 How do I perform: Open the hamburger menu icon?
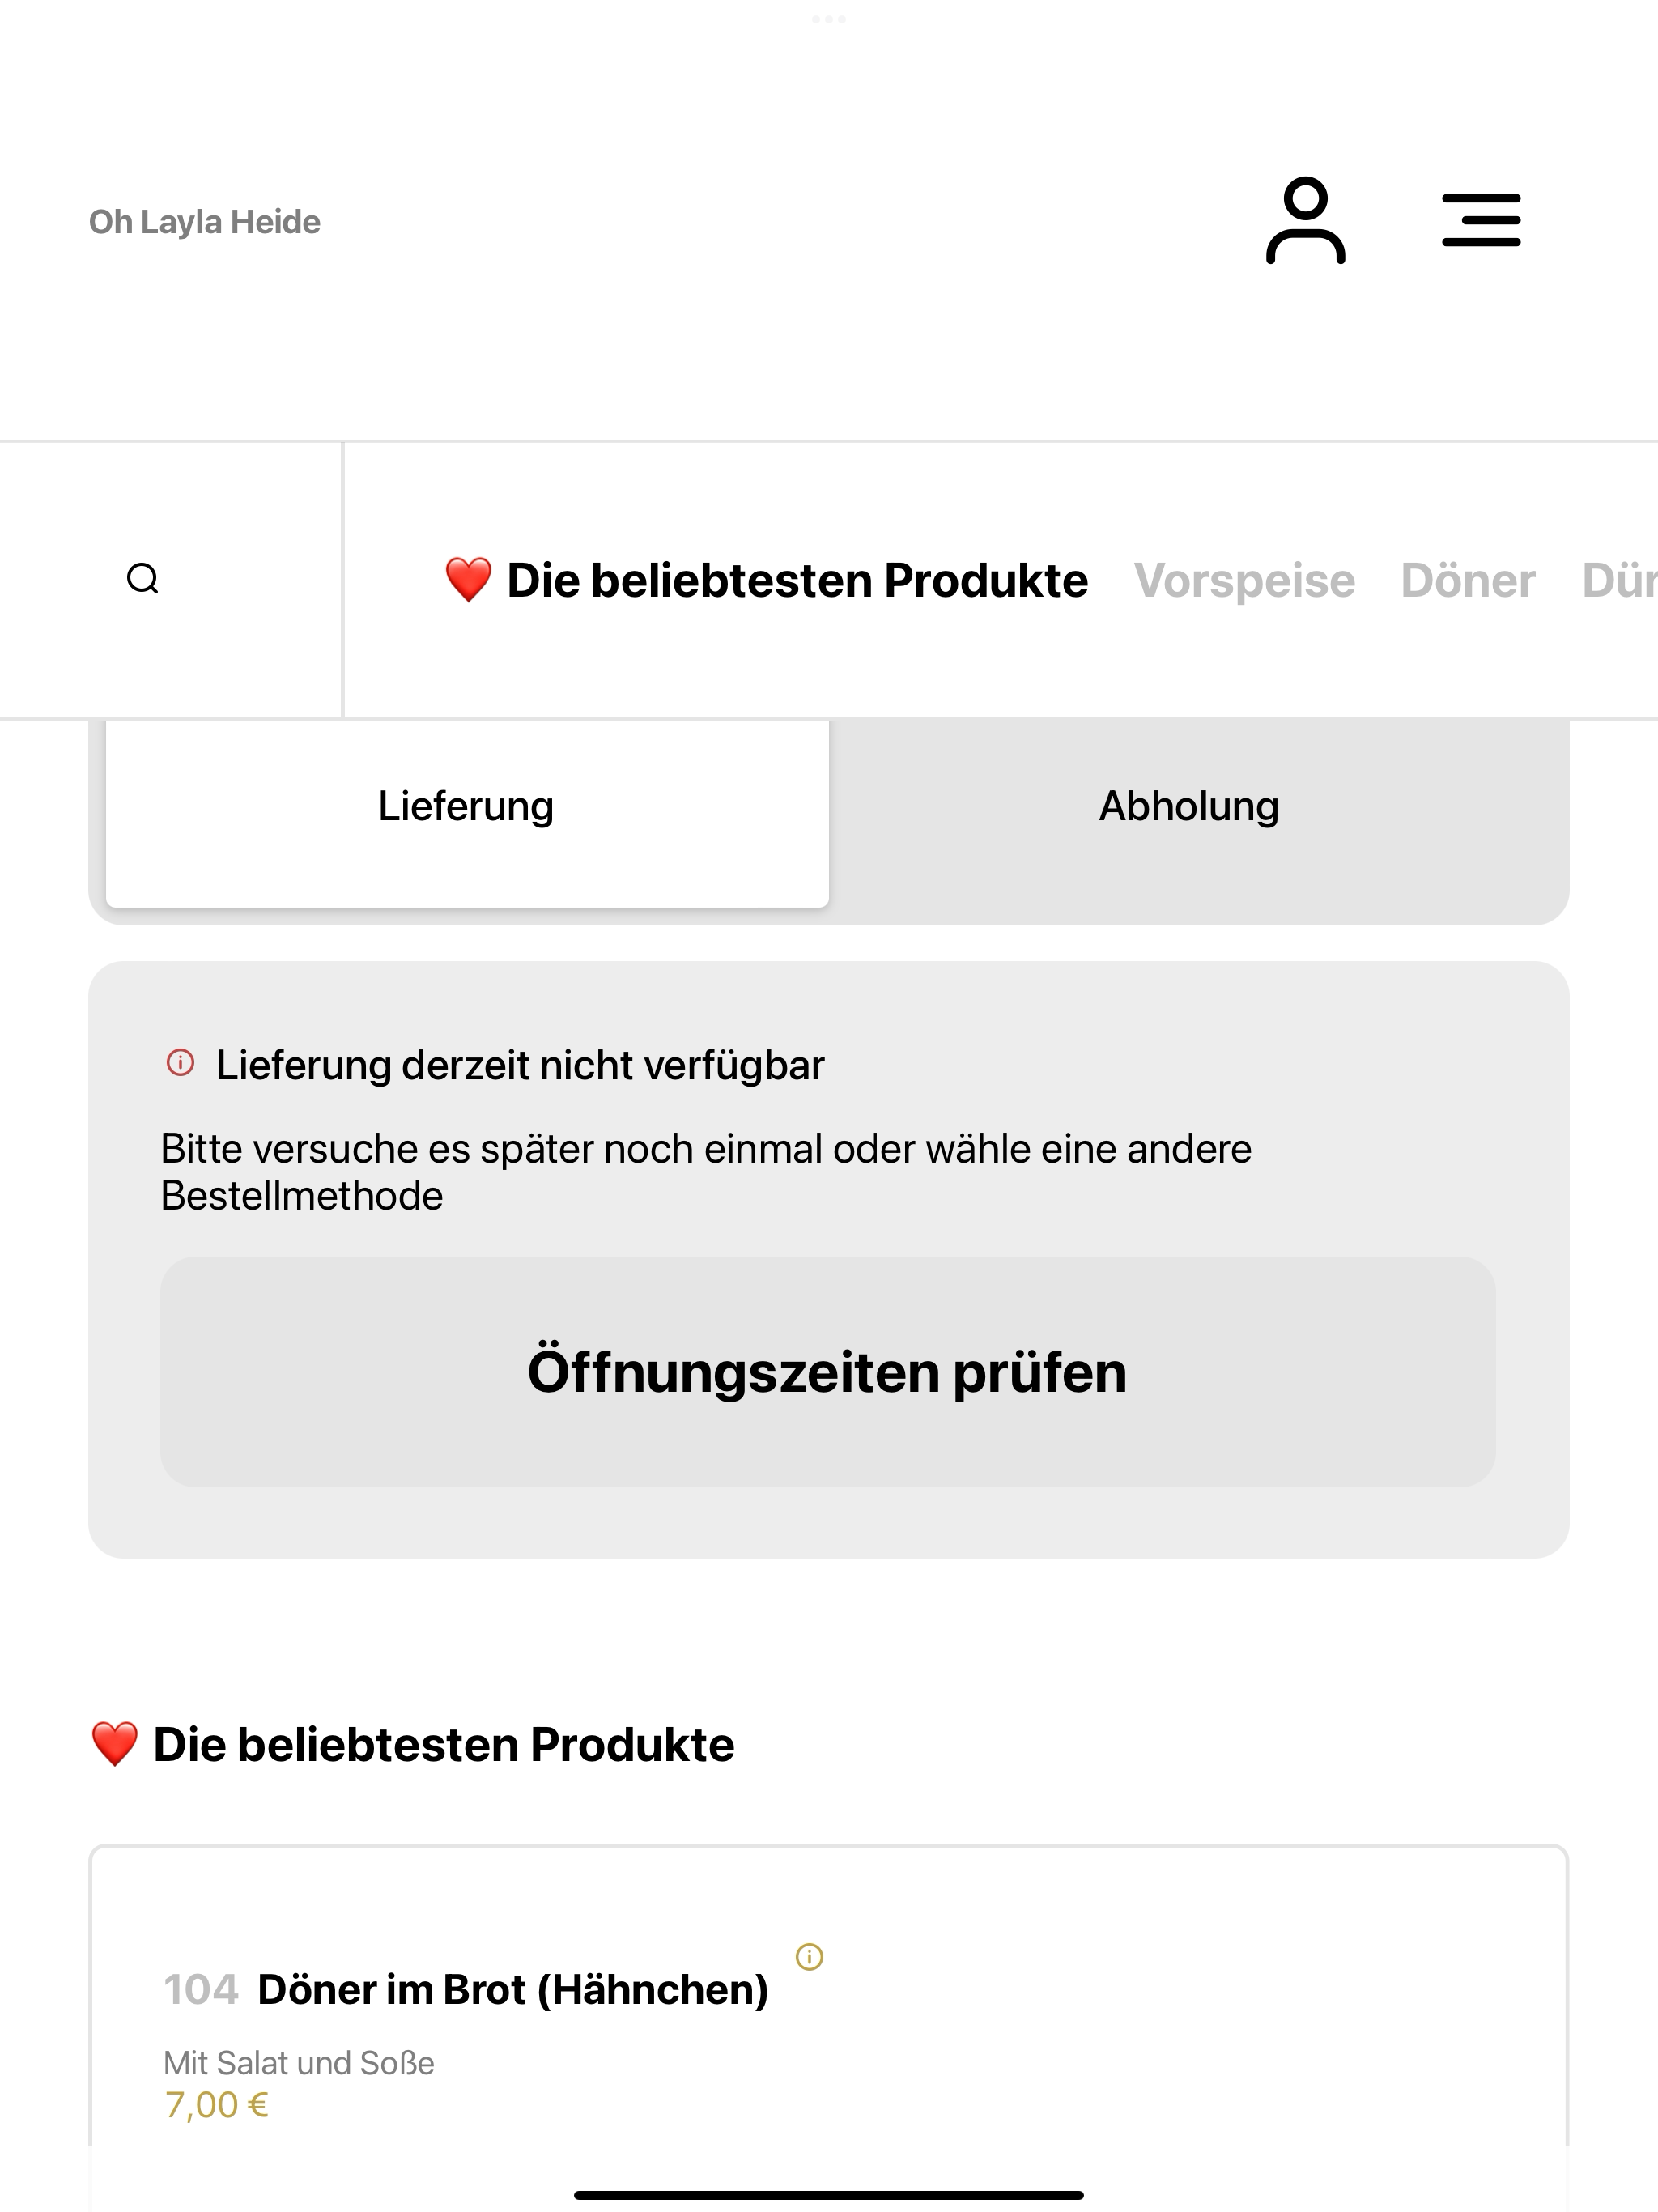pyautogui.click(x=1481, y=221)
